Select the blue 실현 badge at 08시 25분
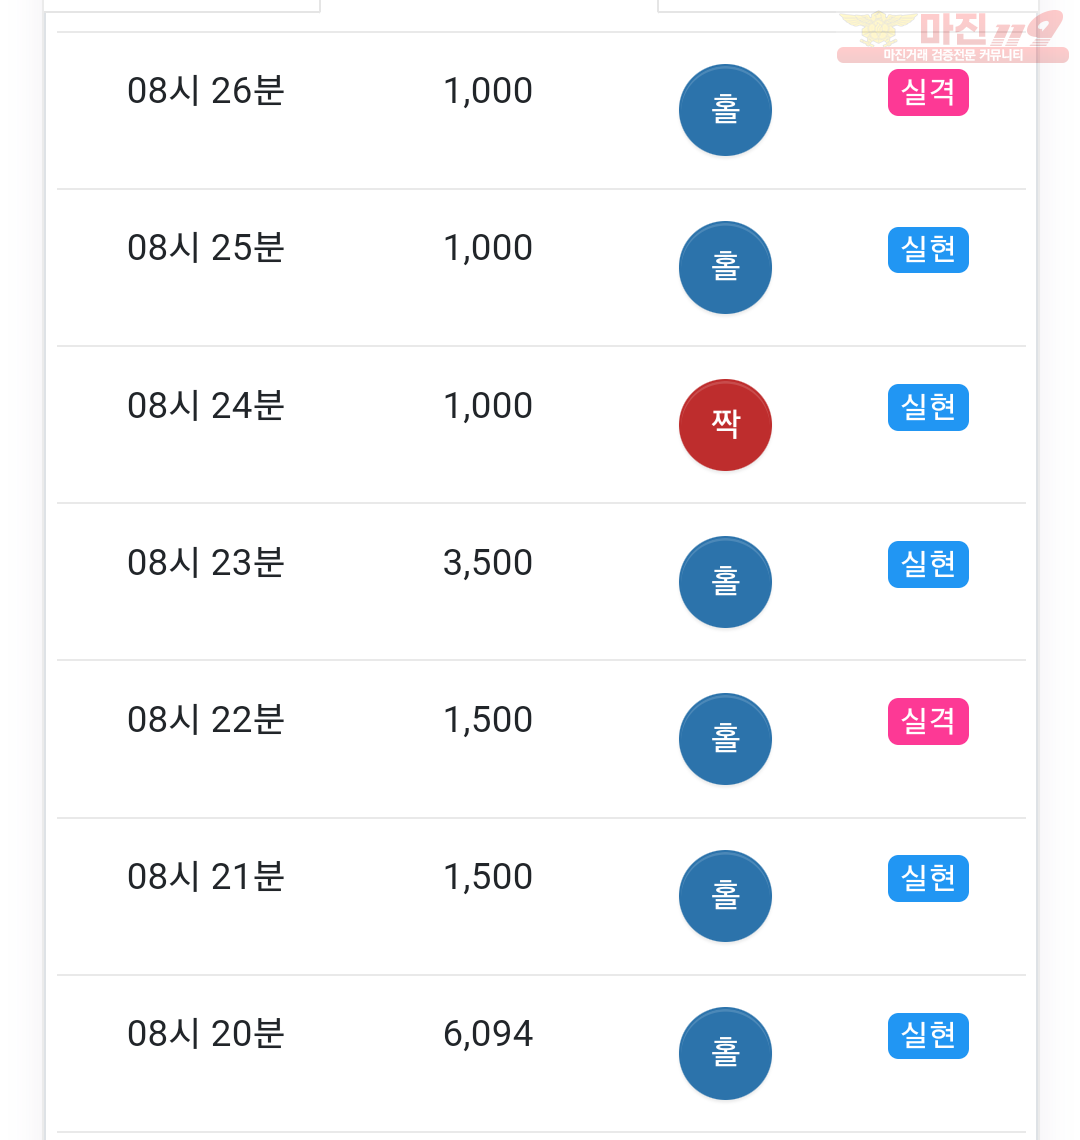 click(928, 249)
